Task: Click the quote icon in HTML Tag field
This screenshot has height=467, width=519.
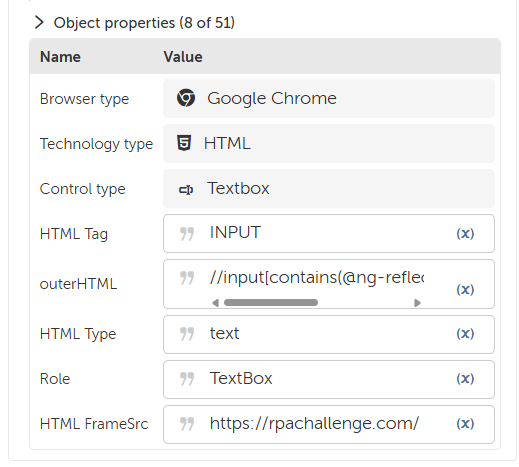Action: point(187,234)
